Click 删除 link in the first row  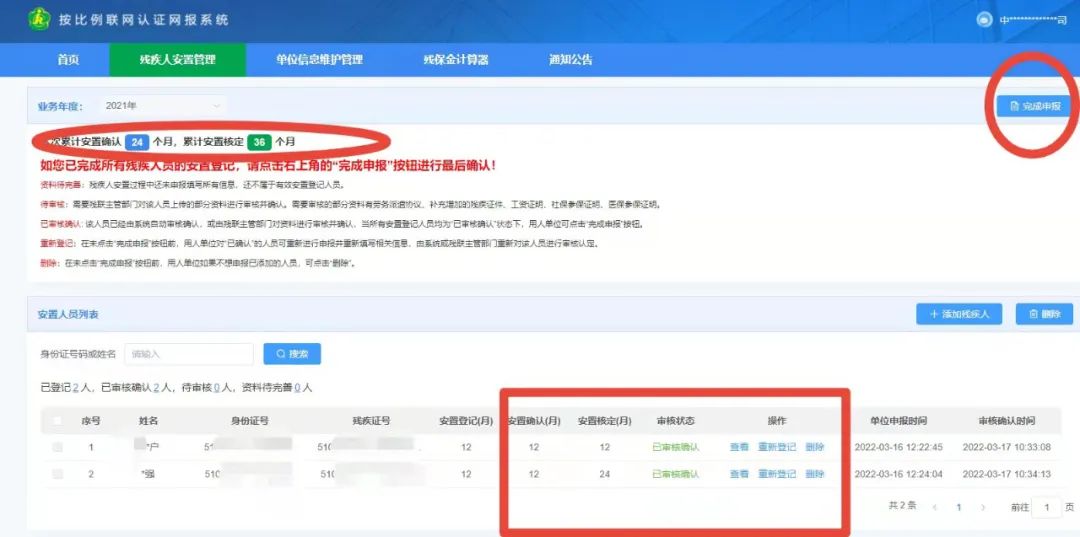tap(815, 447)
